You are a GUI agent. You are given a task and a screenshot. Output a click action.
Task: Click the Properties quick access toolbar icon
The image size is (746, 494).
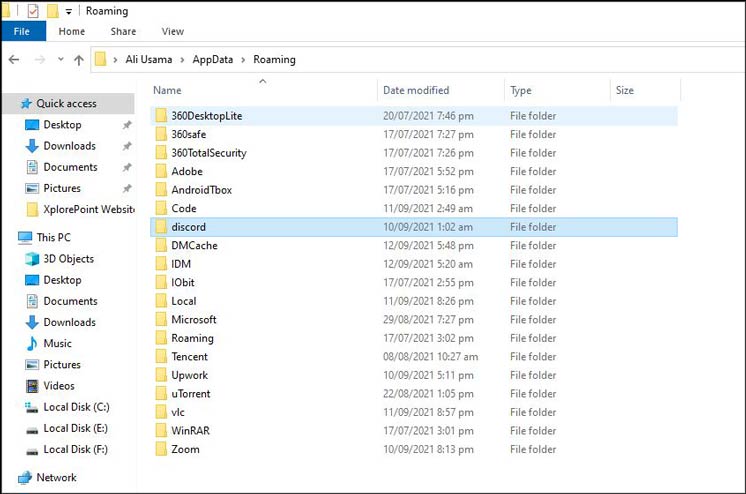click(33, 10)
